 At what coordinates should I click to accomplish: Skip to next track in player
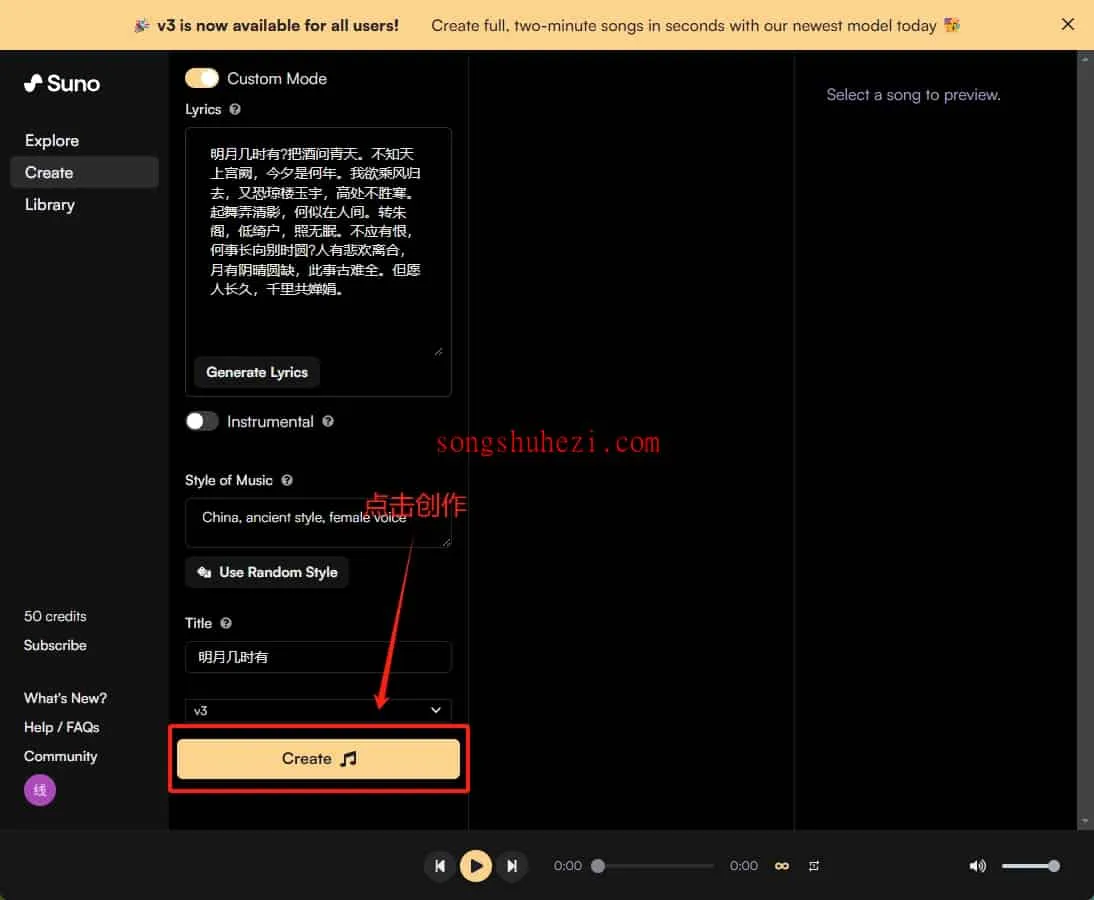point(512,866)
